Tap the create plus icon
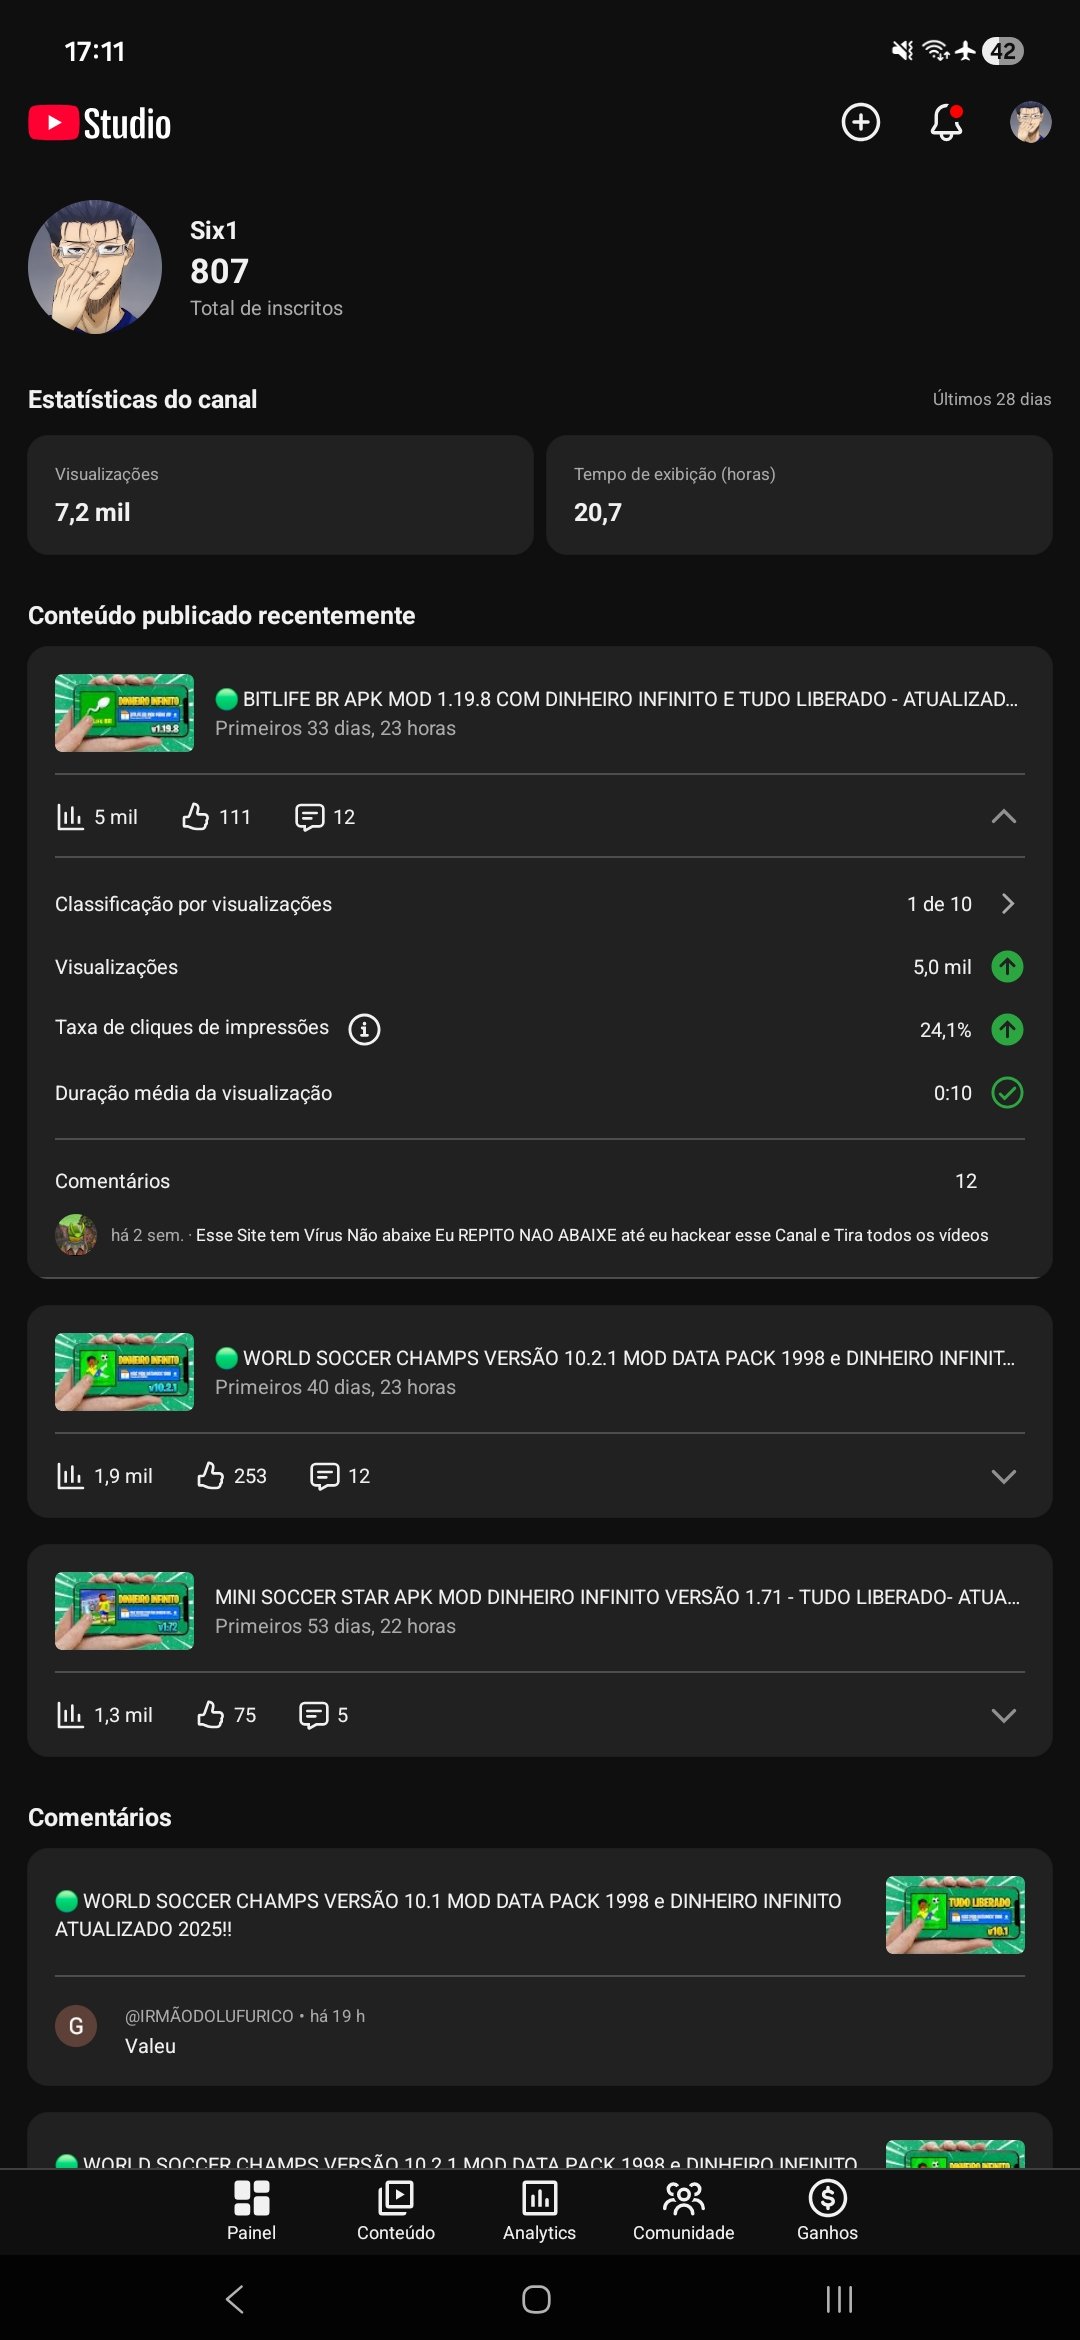The width and height of the screenshot is (1080, 2340). pyautogui.click(x=860, y=122)
